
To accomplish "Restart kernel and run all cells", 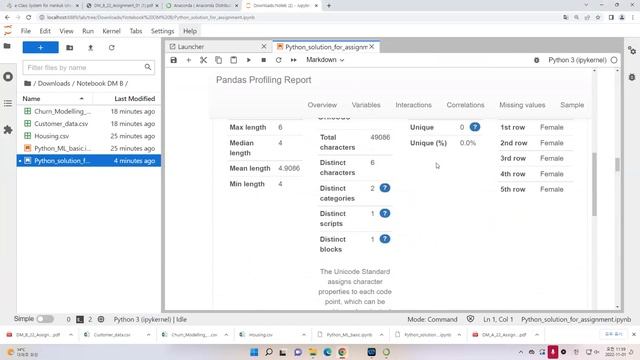I will (293, 60).
